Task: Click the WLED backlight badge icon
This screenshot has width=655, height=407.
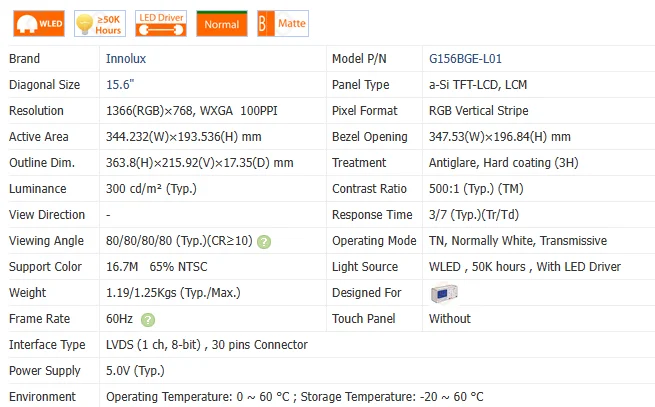Action: pyautogui.click(x=37, y=23)
